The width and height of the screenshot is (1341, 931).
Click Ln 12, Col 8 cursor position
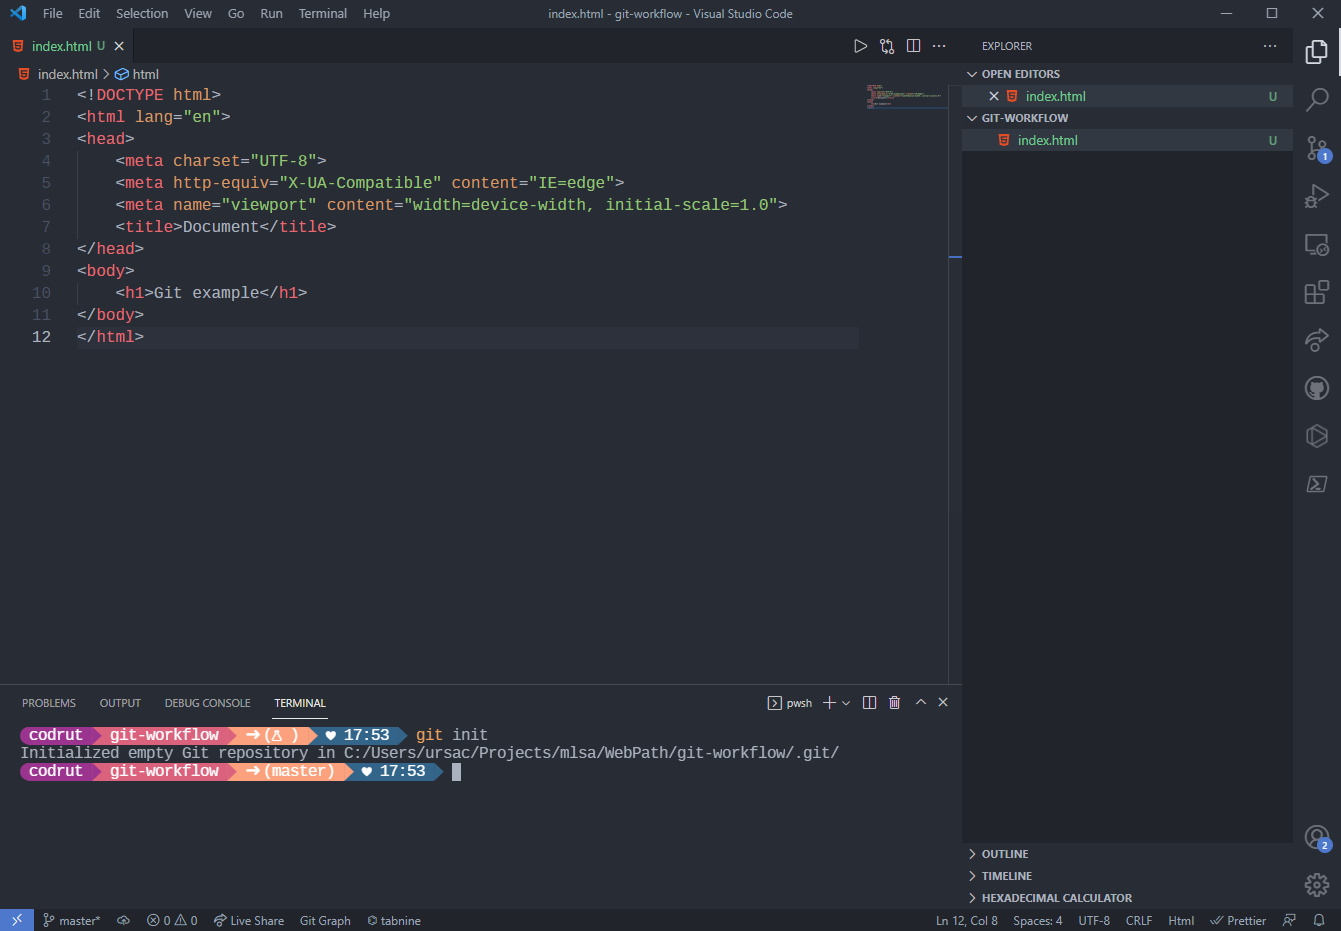click(x=967, y=920)
